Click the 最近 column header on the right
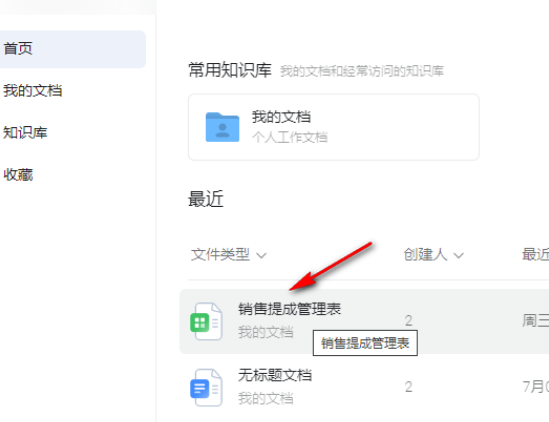This screenshot has height=422, width=549. pos(535,255)
